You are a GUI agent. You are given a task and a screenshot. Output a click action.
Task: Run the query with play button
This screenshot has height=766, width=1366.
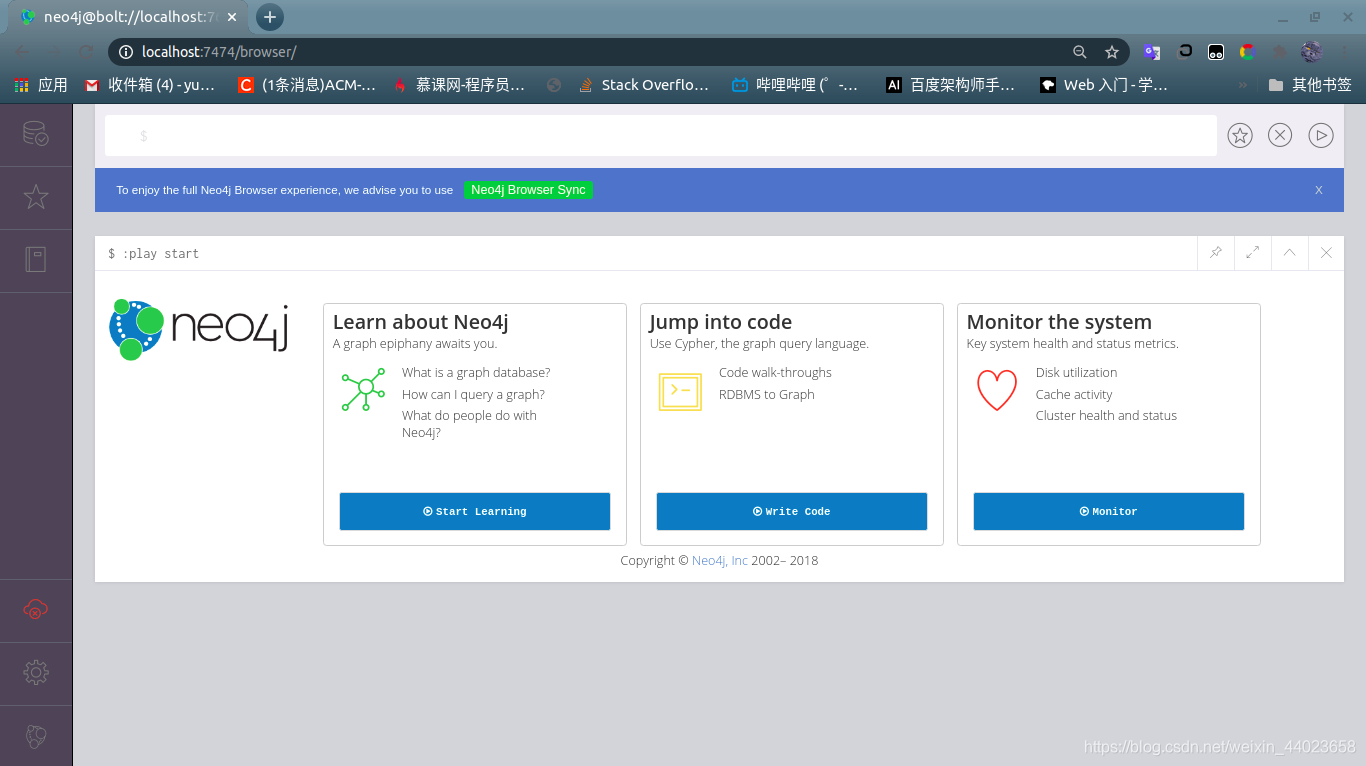(x=1321, y=136)
